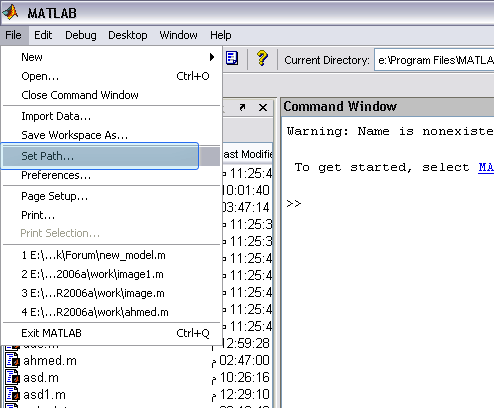Click the 02:47:00 timestamp for ahmed.m
Image resolution: width=494 pixels, height=408 pixels.
(x=244, y=361)
